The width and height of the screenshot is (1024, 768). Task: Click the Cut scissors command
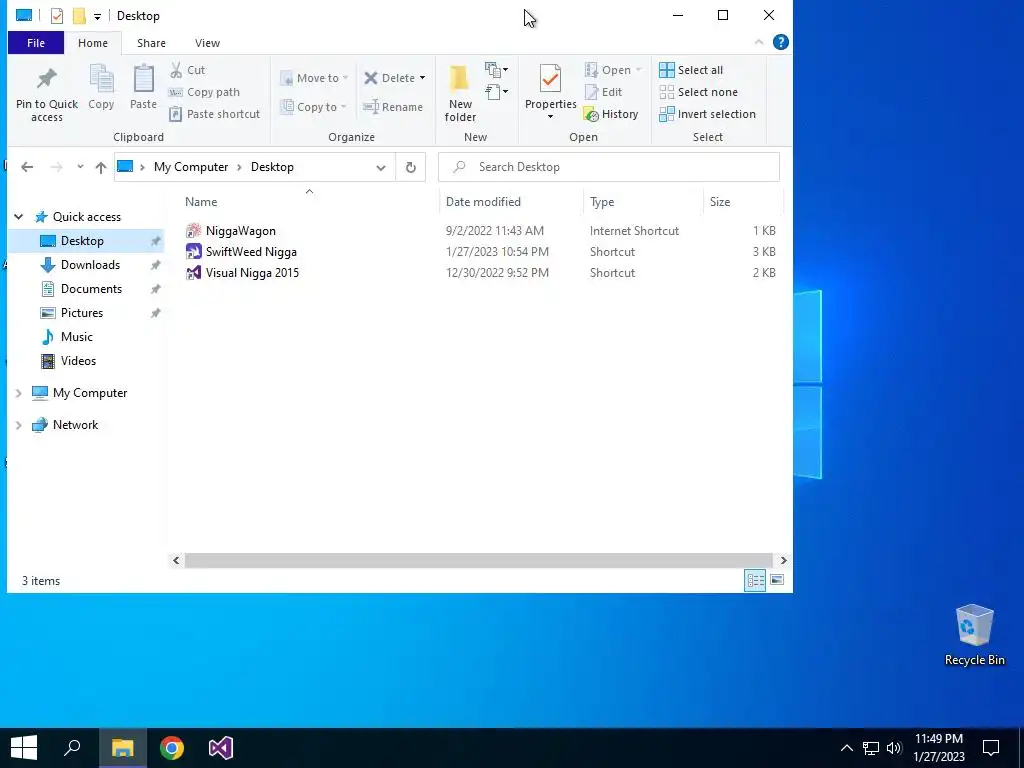coord(187,70)
